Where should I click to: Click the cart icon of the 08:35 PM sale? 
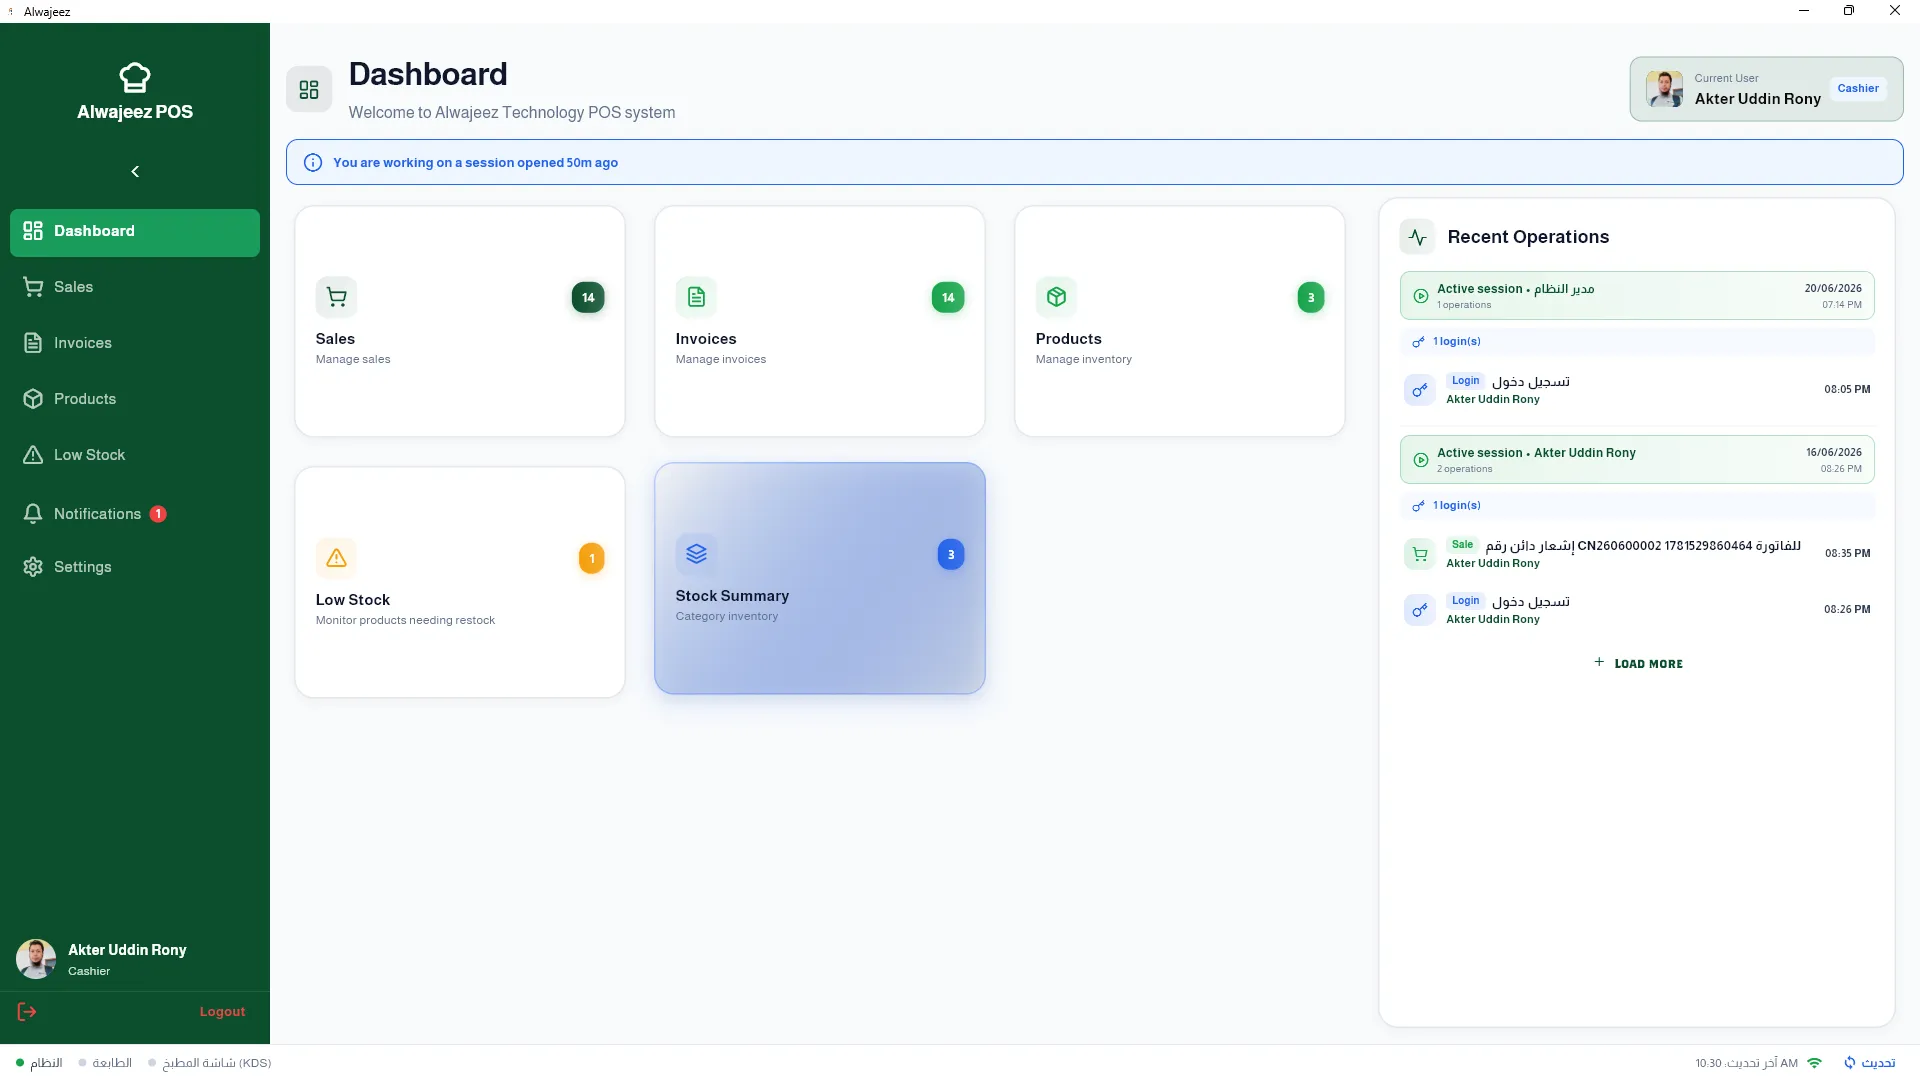point(1420,554)
